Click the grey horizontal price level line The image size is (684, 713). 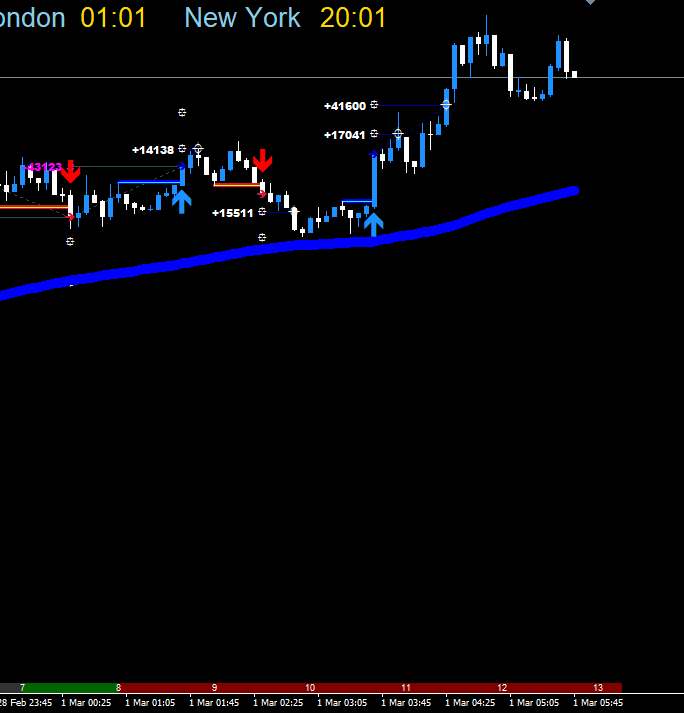342,78
